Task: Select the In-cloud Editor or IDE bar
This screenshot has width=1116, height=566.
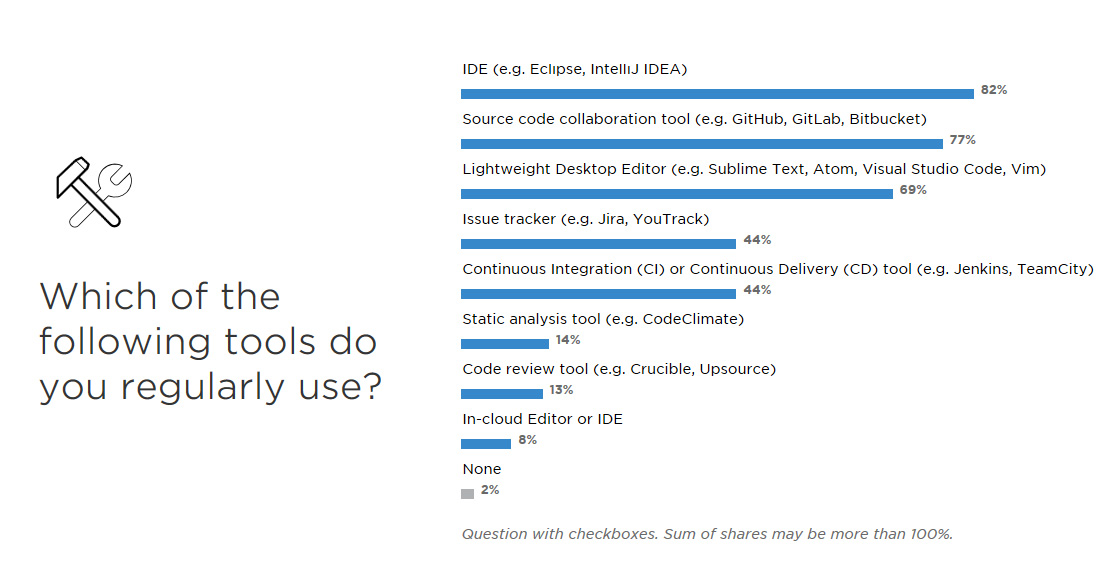Action: [x=486, y=444]
